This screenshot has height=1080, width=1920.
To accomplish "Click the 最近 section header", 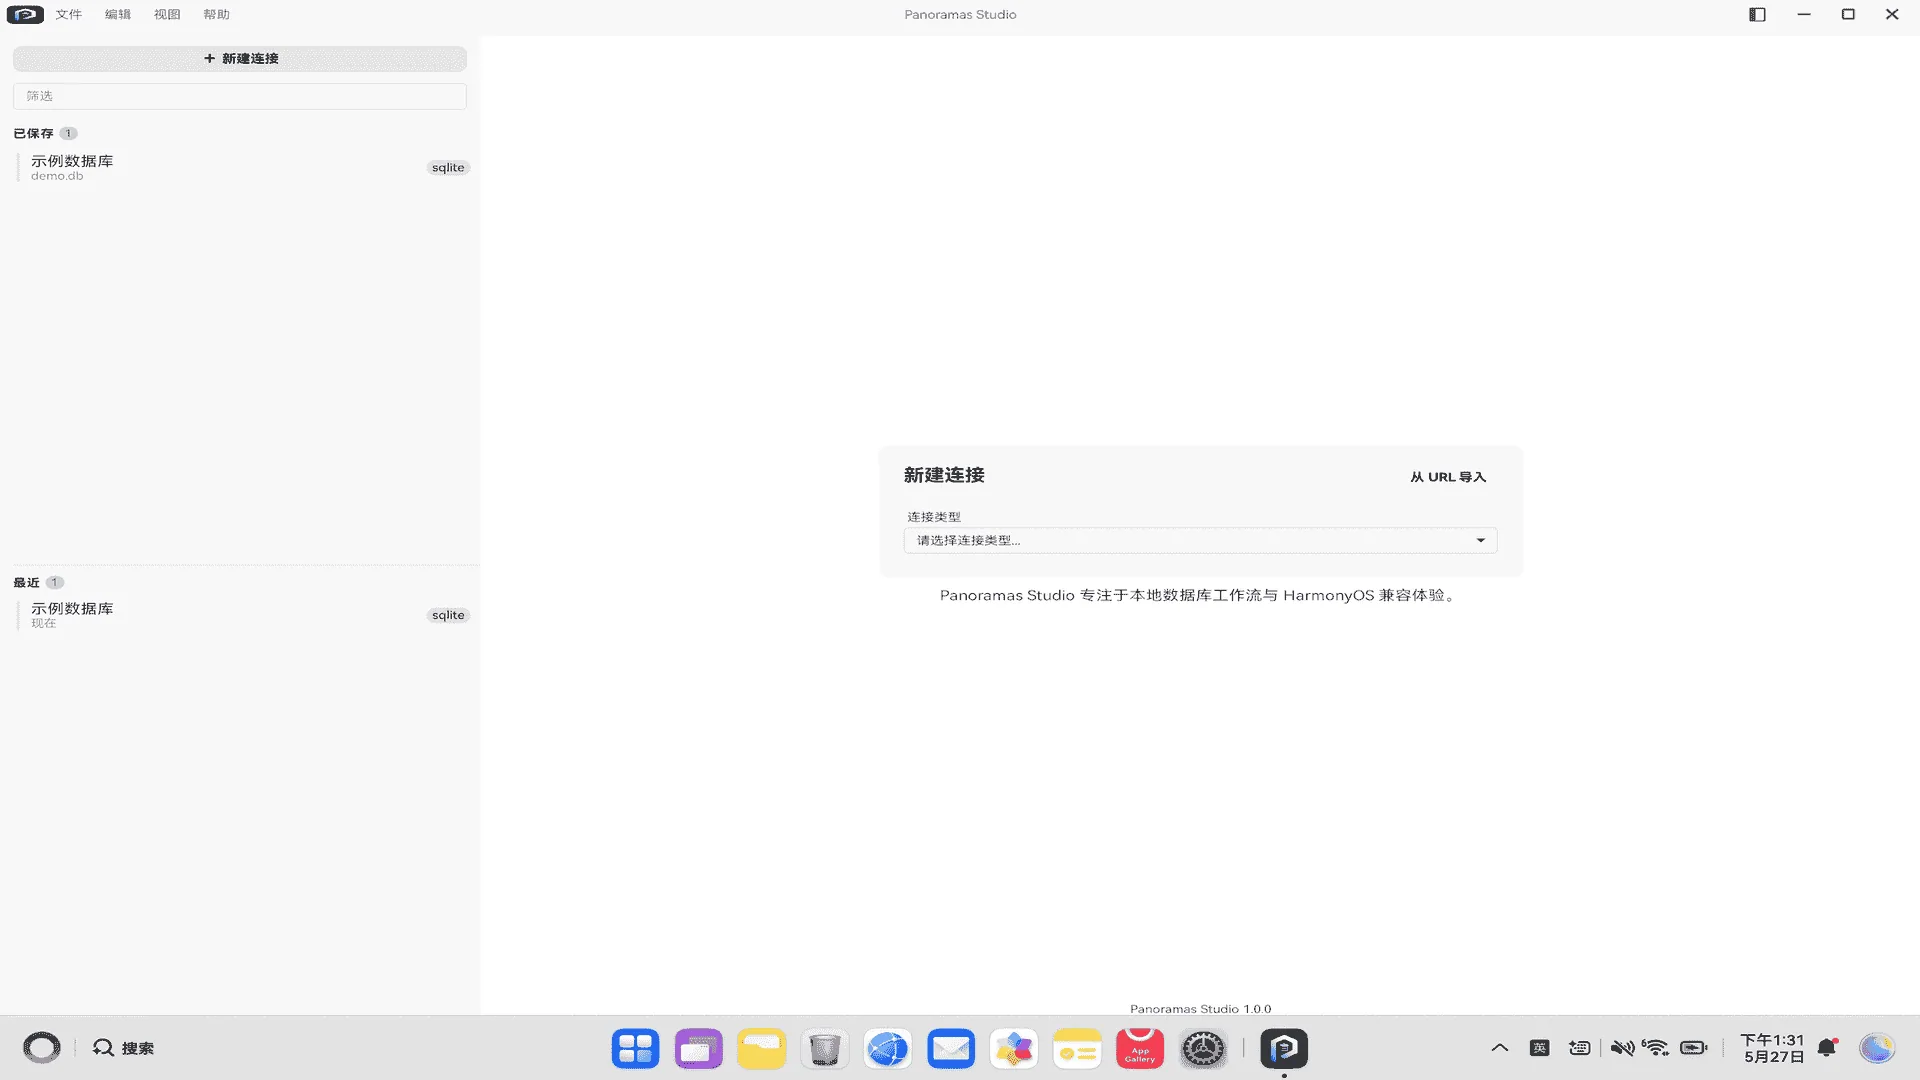I will 26,582.
